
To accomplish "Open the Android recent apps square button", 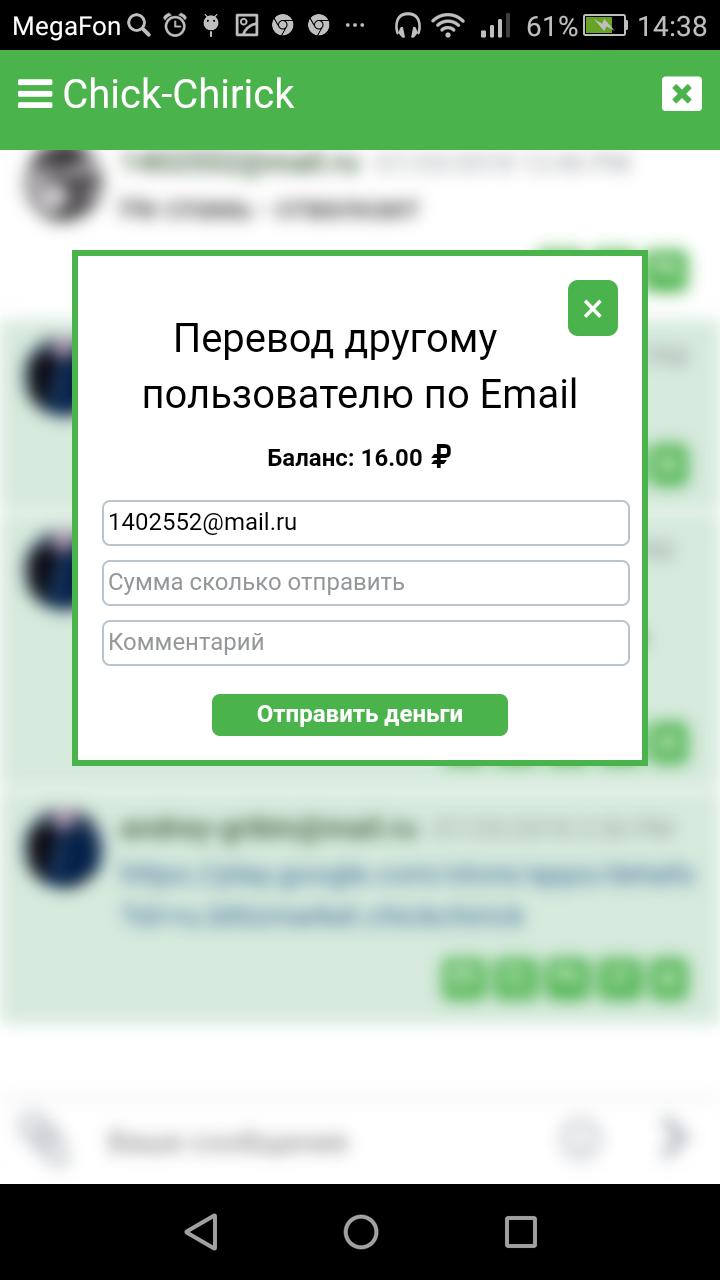I will click(x=520, y=1232).
